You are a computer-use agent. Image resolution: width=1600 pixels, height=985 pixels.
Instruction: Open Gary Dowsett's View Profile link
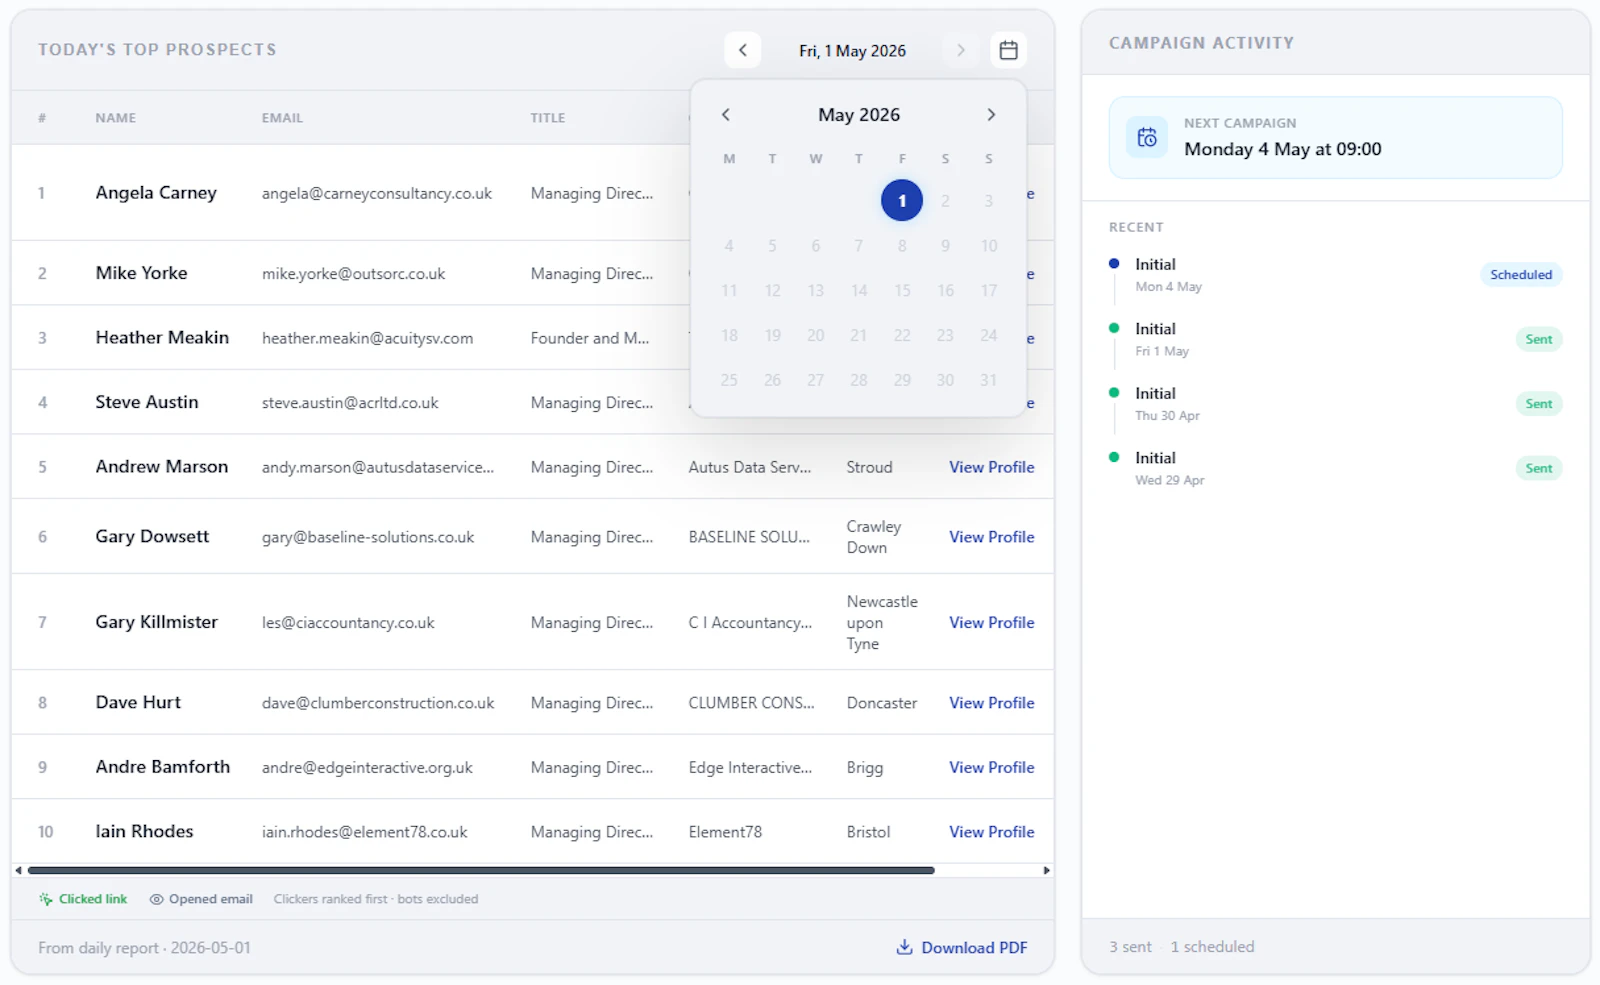pyautogui.click(x=992, y=537)
